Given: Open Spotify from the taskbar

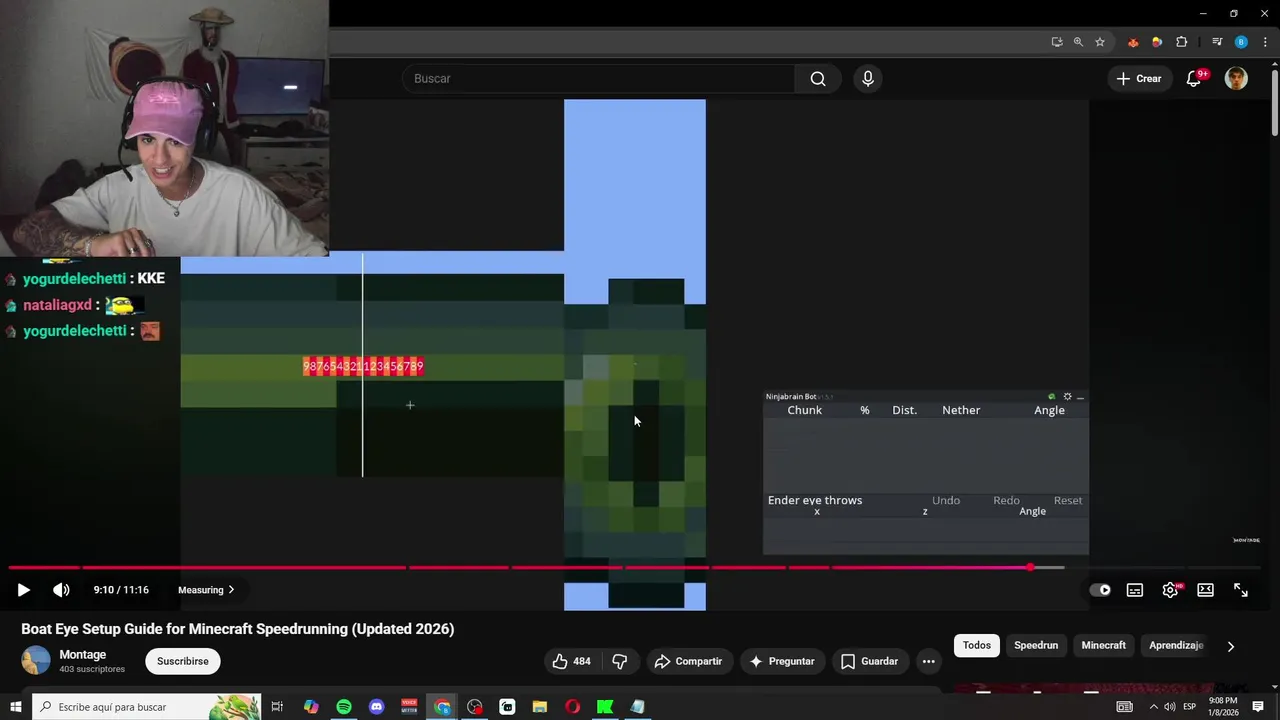Looking at the screenshot, I should click(344, 707).
